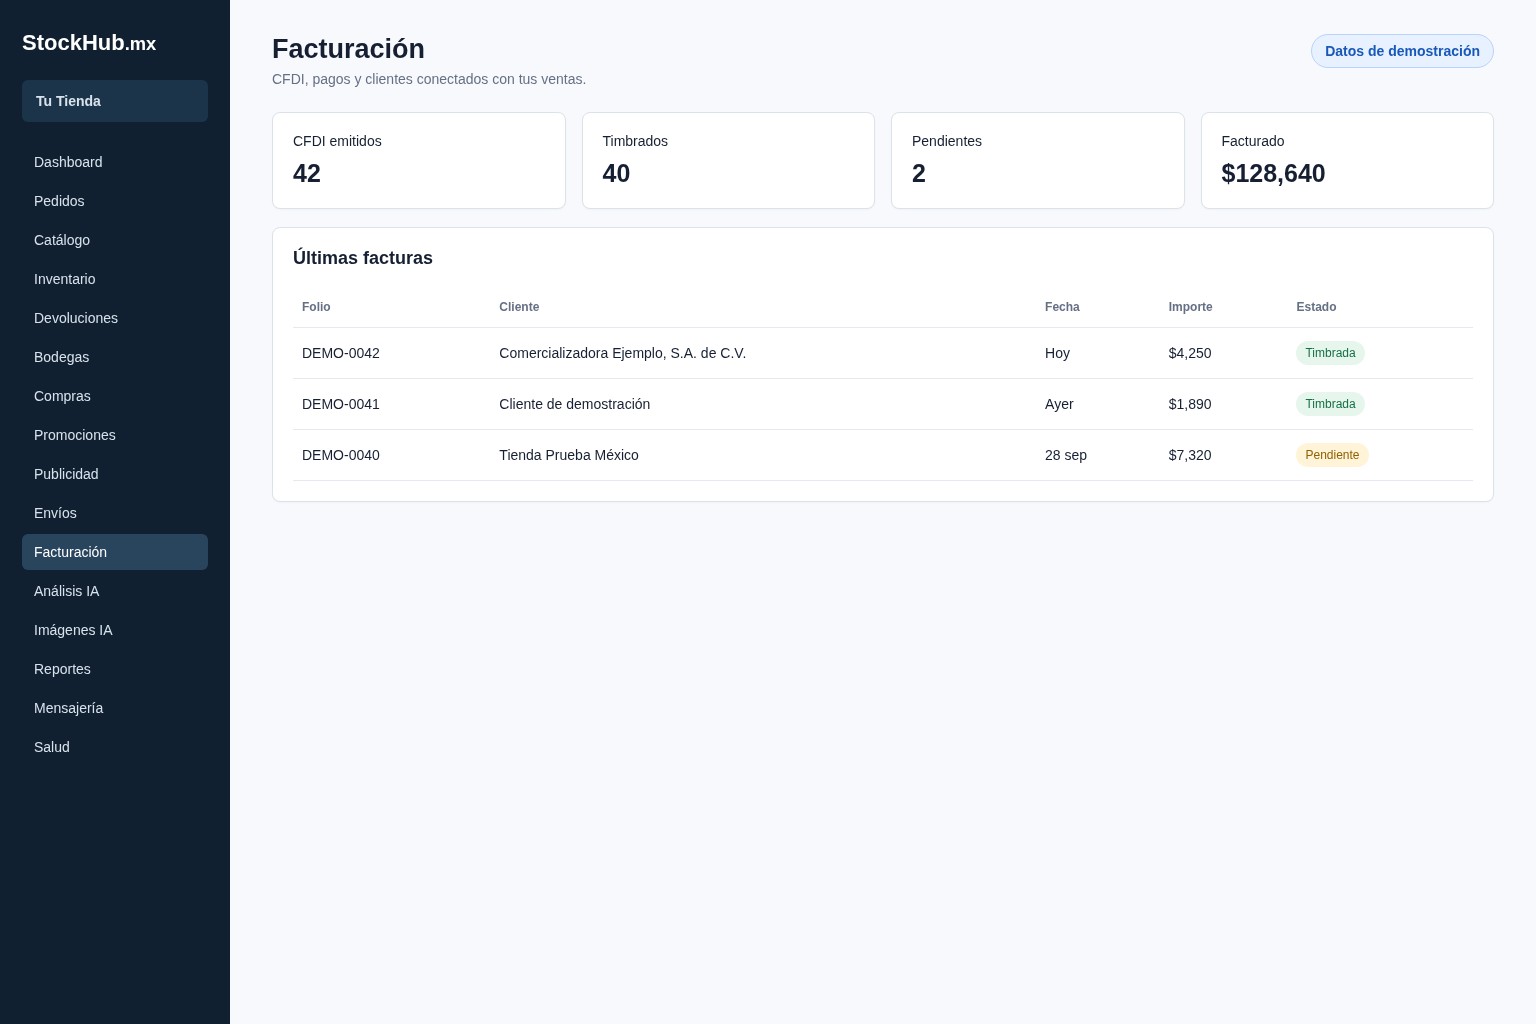Go to Pedidos in the sidebar

coord(115,201)
